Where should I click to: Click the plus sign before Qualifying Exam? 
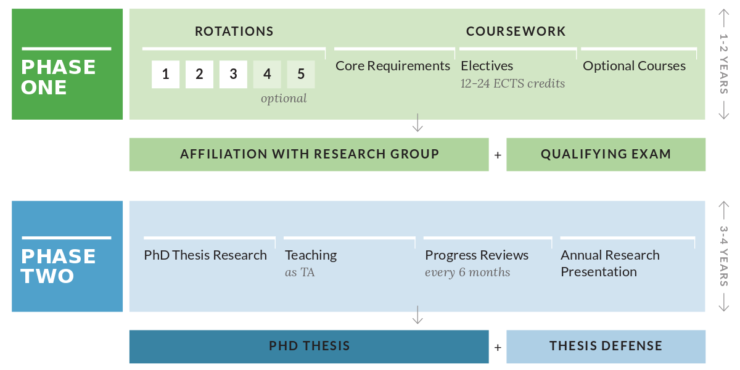click(497, 154)
